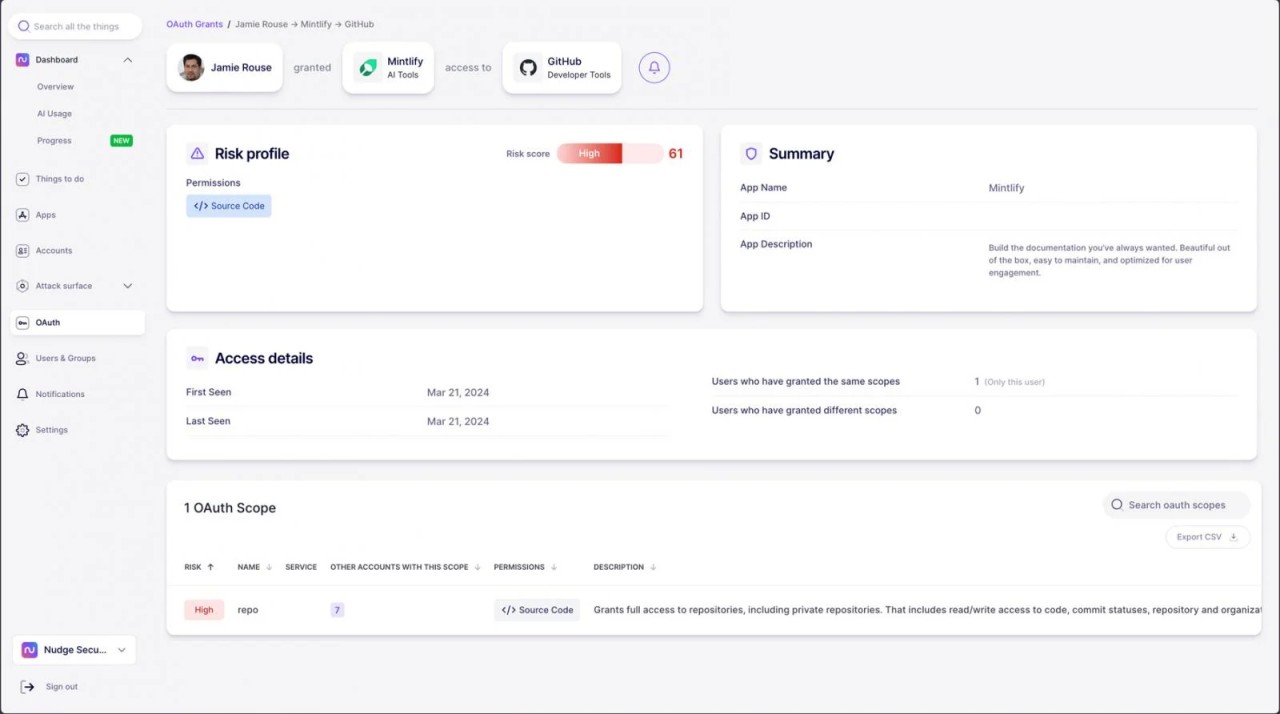Open Apps from sidebar icon

point(23,215)
